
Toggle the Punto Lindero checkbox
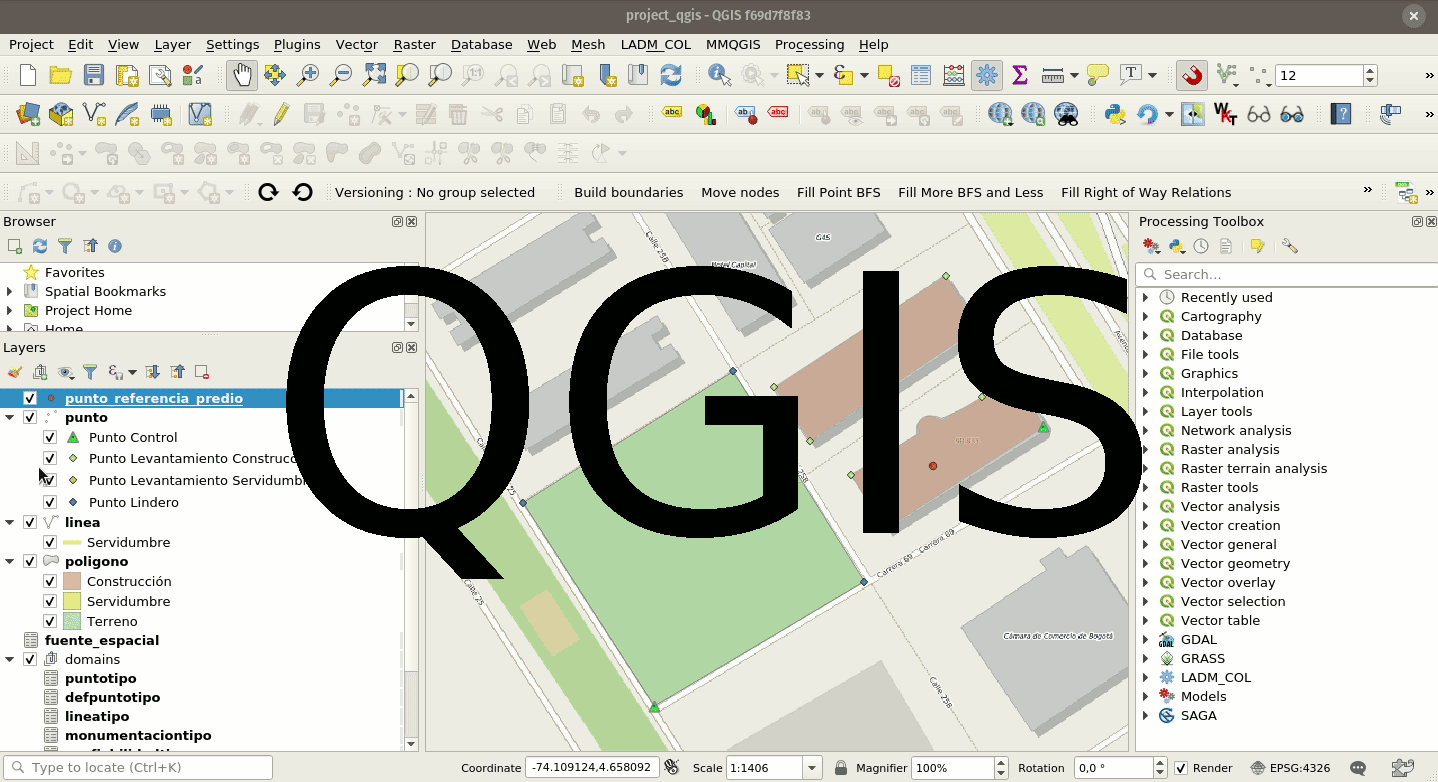[x=50, y=502]
